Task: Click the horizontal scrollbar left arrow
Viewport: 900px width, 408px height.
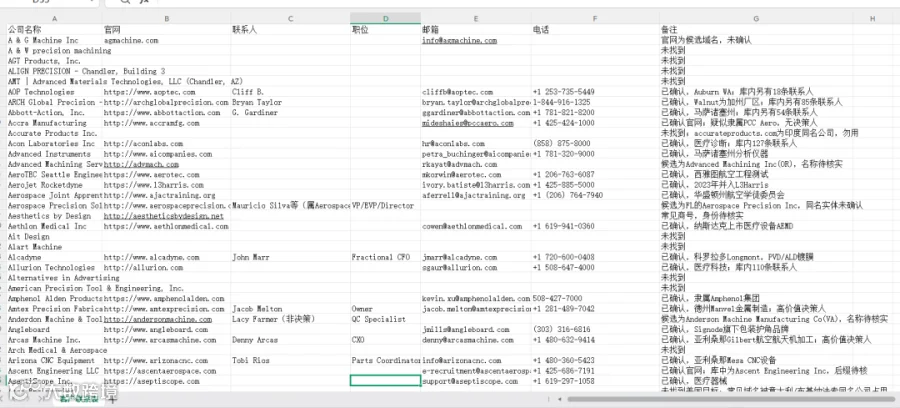Action: 559,399
